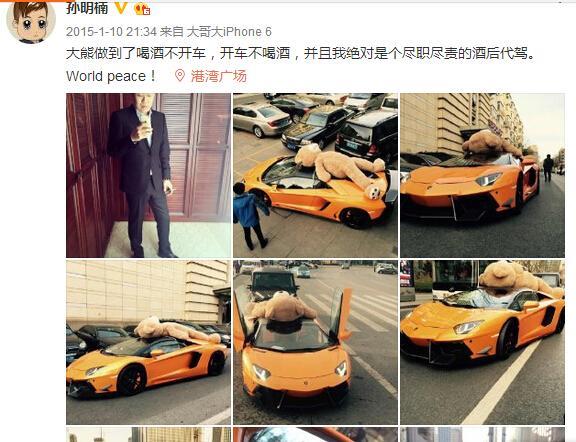This screenshot has width=576, height=442.
Task: Open middle-right photo of bear on car roof
Action: 482,342
